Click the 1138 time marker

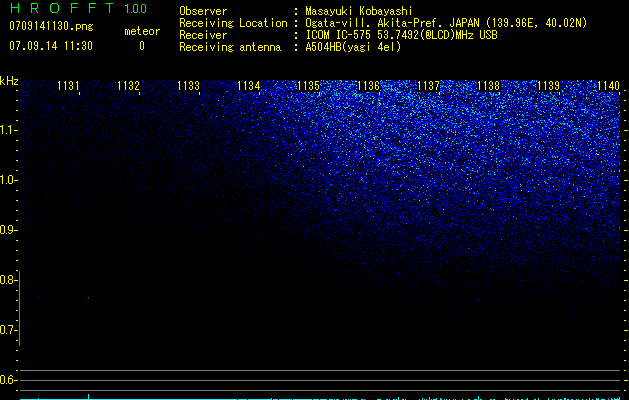(x=489, y=85)
